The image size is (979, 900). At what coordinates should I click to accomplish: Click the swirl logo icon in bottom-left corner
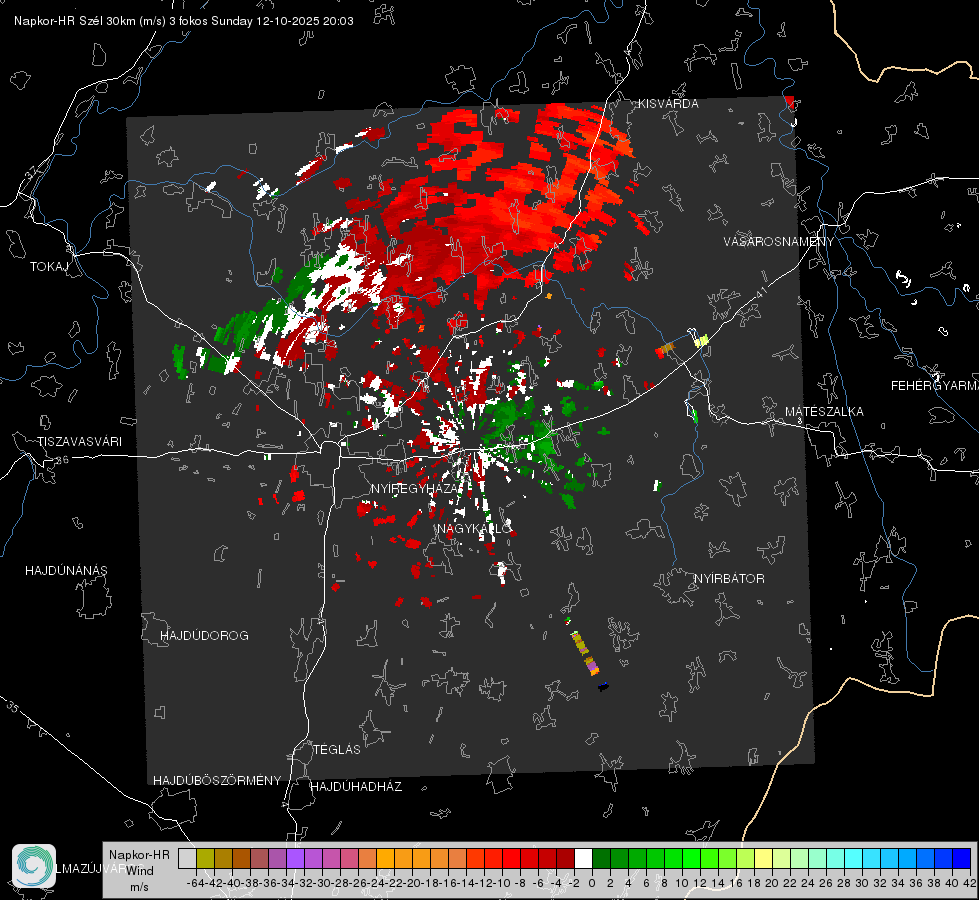coord(34,866)
